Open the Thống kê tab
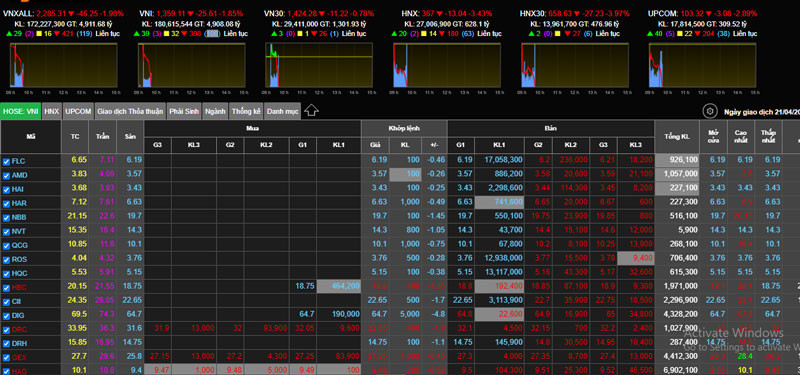Image resolution: width=800 pixels, height=375 pixels. pos(246,111)
